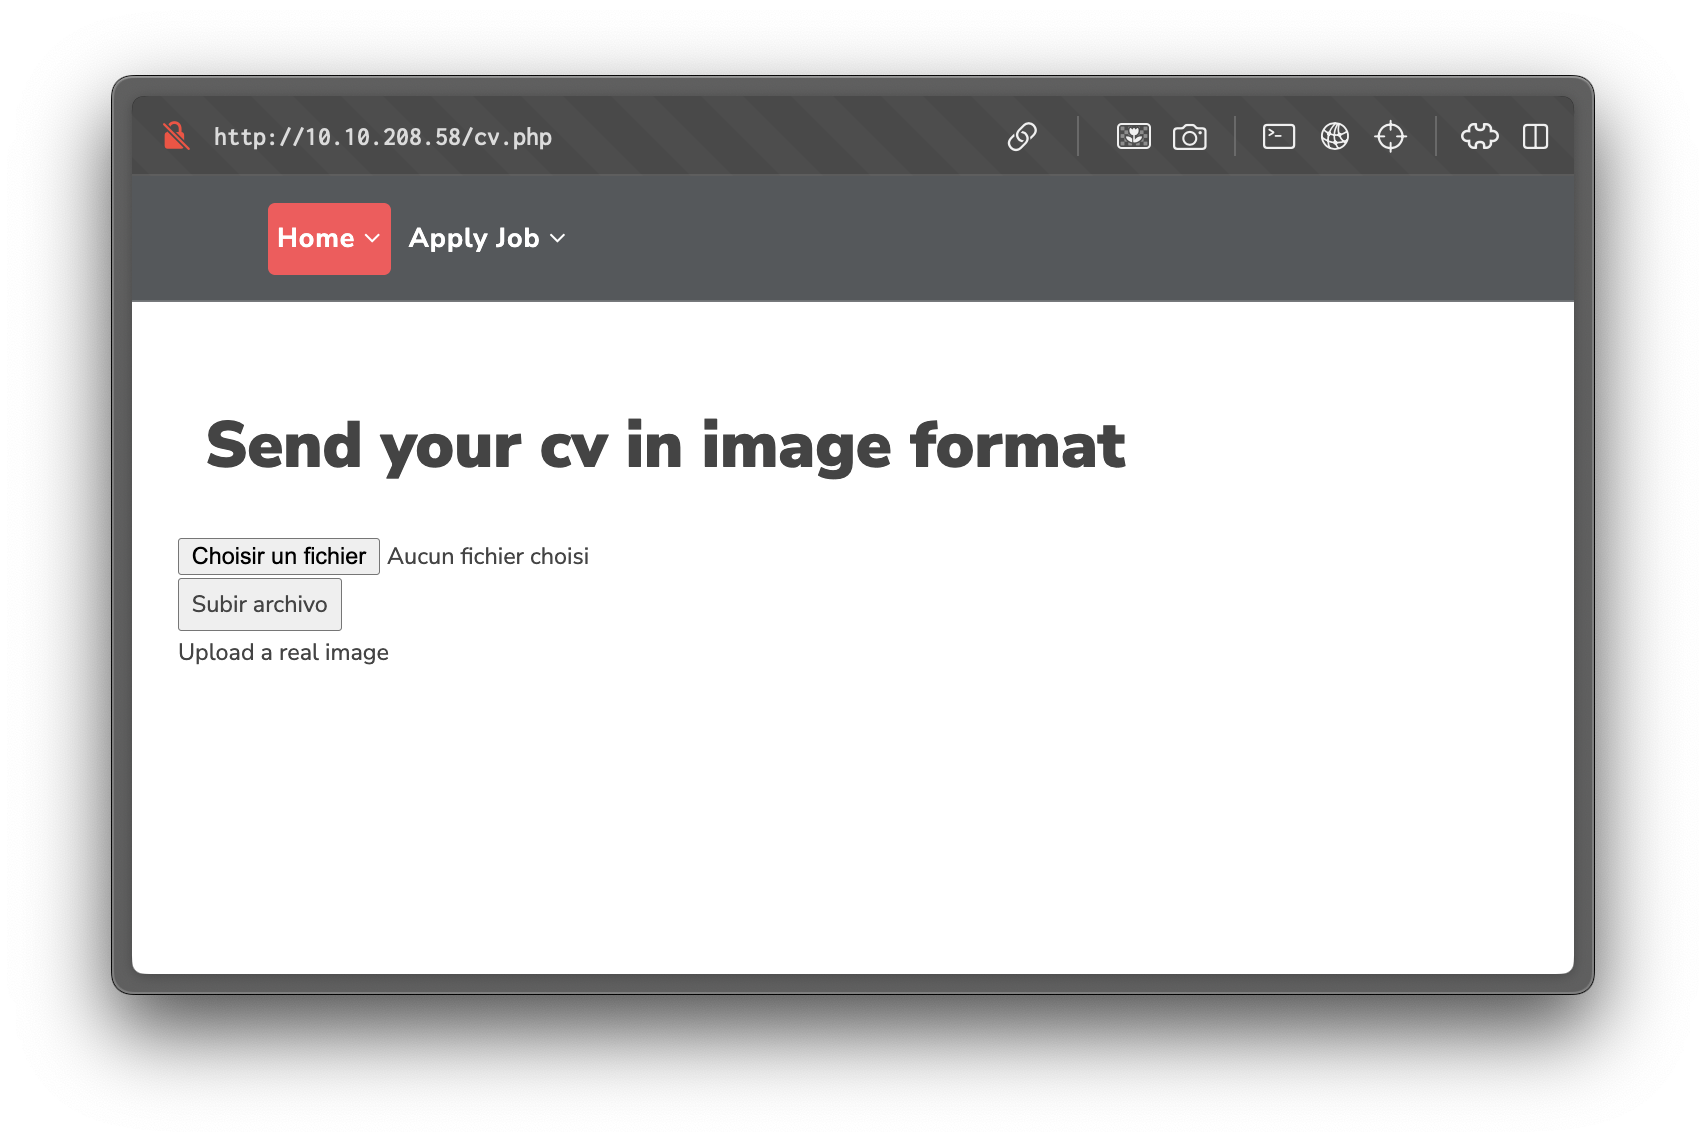Select the crosshair target icon
Image resolution: width=1706 pixels, height=1142 pixels.
tap(1390, 136)
